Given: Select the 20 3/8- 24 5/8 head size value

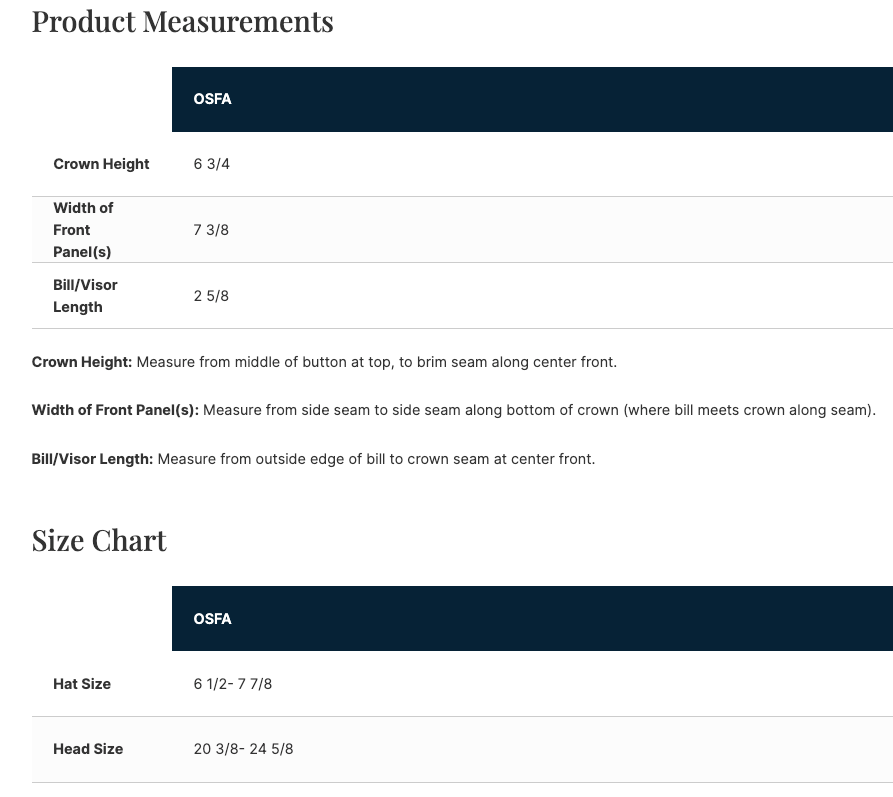Looking at the screenshot, I should [x=243, y=749].
